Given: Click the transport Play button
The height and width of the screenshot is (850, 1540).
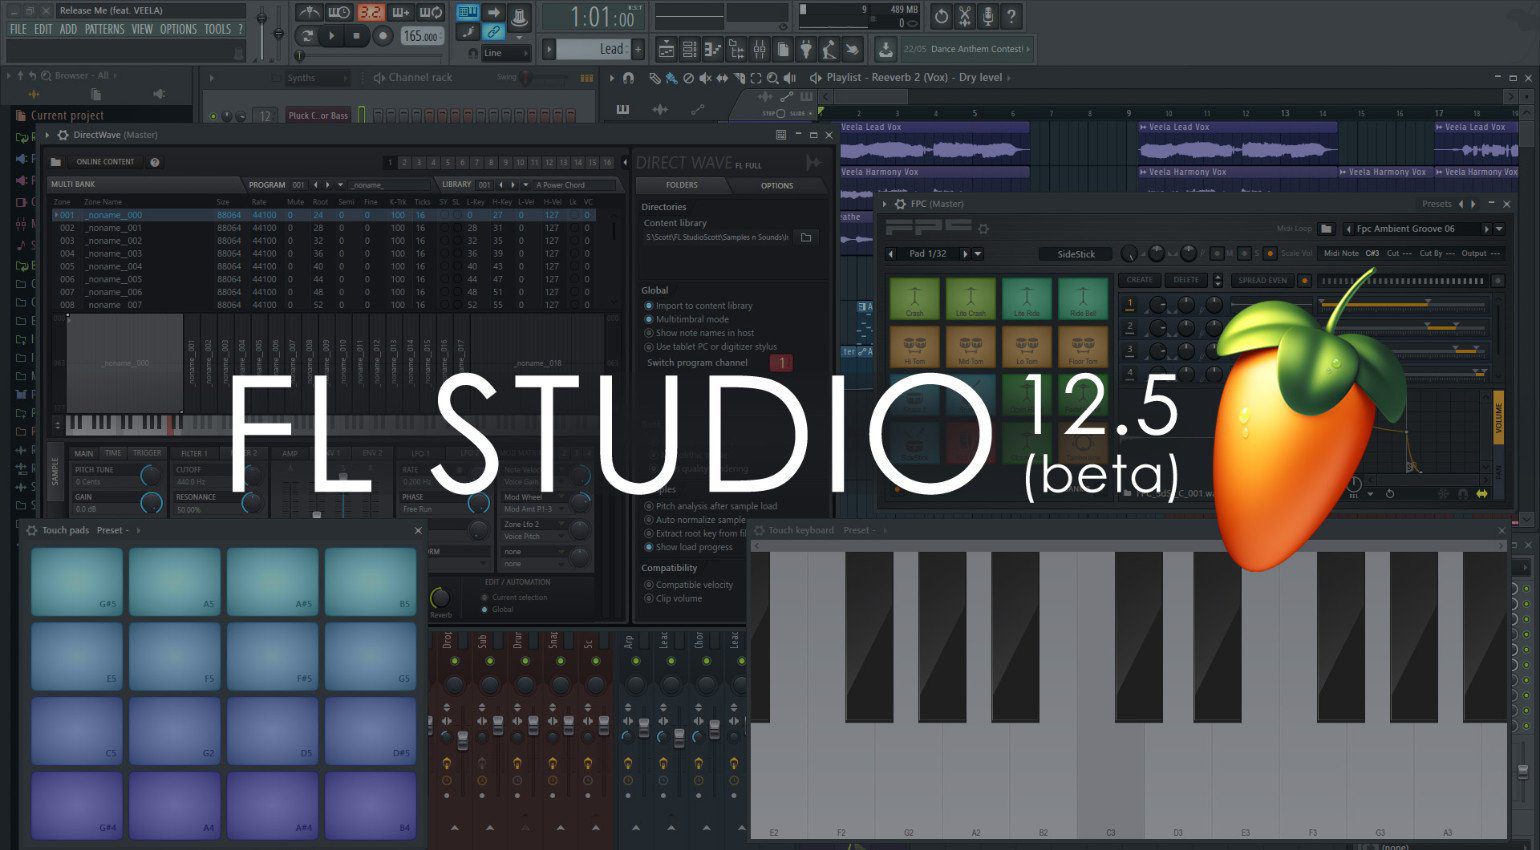Looking at the screenshot, I should [x=332, y=36].
